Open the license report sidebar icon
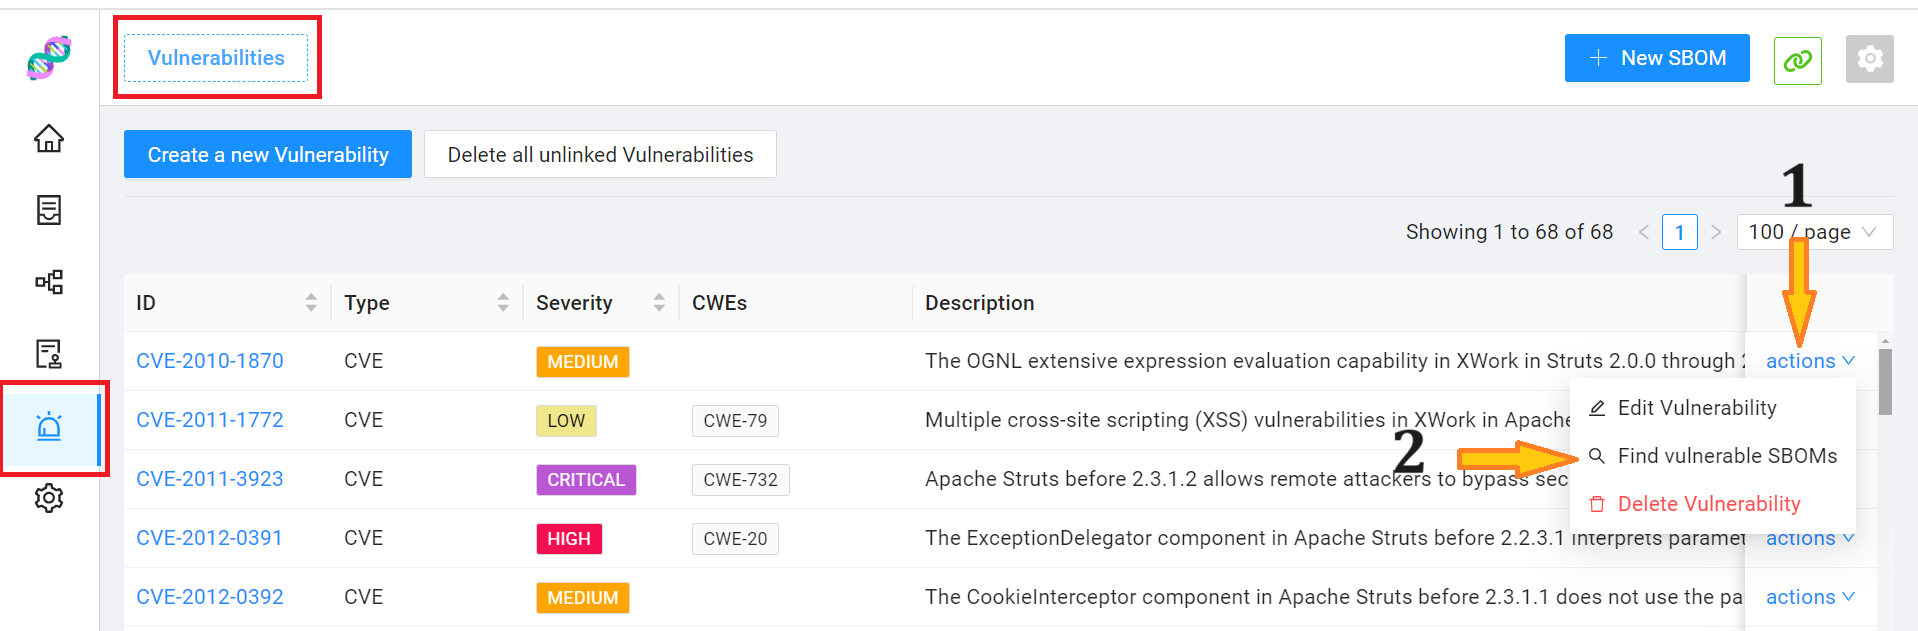Image resolution: width=1918 pixels, height=631 pixels. pyautogui.click(x=49, y=354)
